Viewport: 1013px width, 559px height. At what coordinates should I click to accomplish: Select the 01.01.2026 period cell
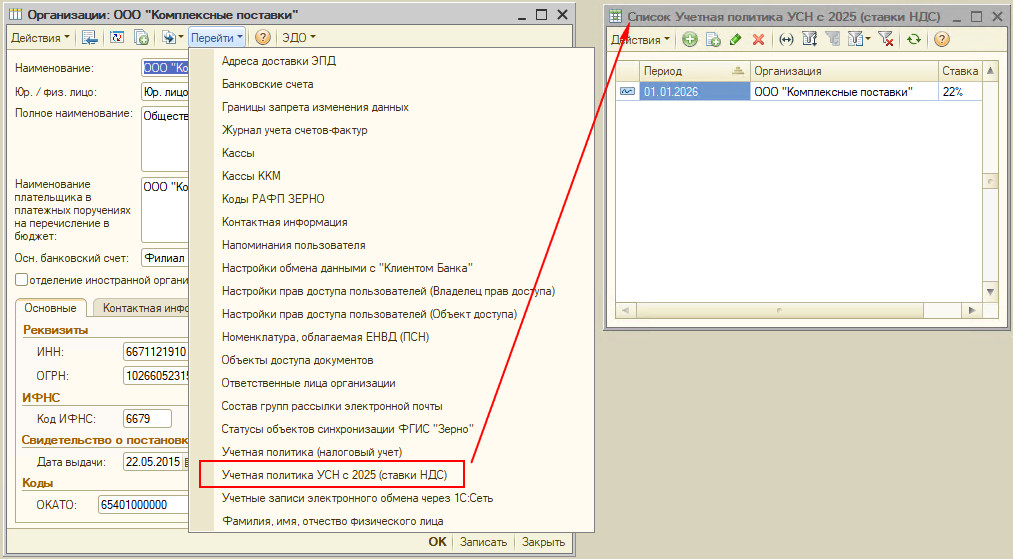pos(694,91)
